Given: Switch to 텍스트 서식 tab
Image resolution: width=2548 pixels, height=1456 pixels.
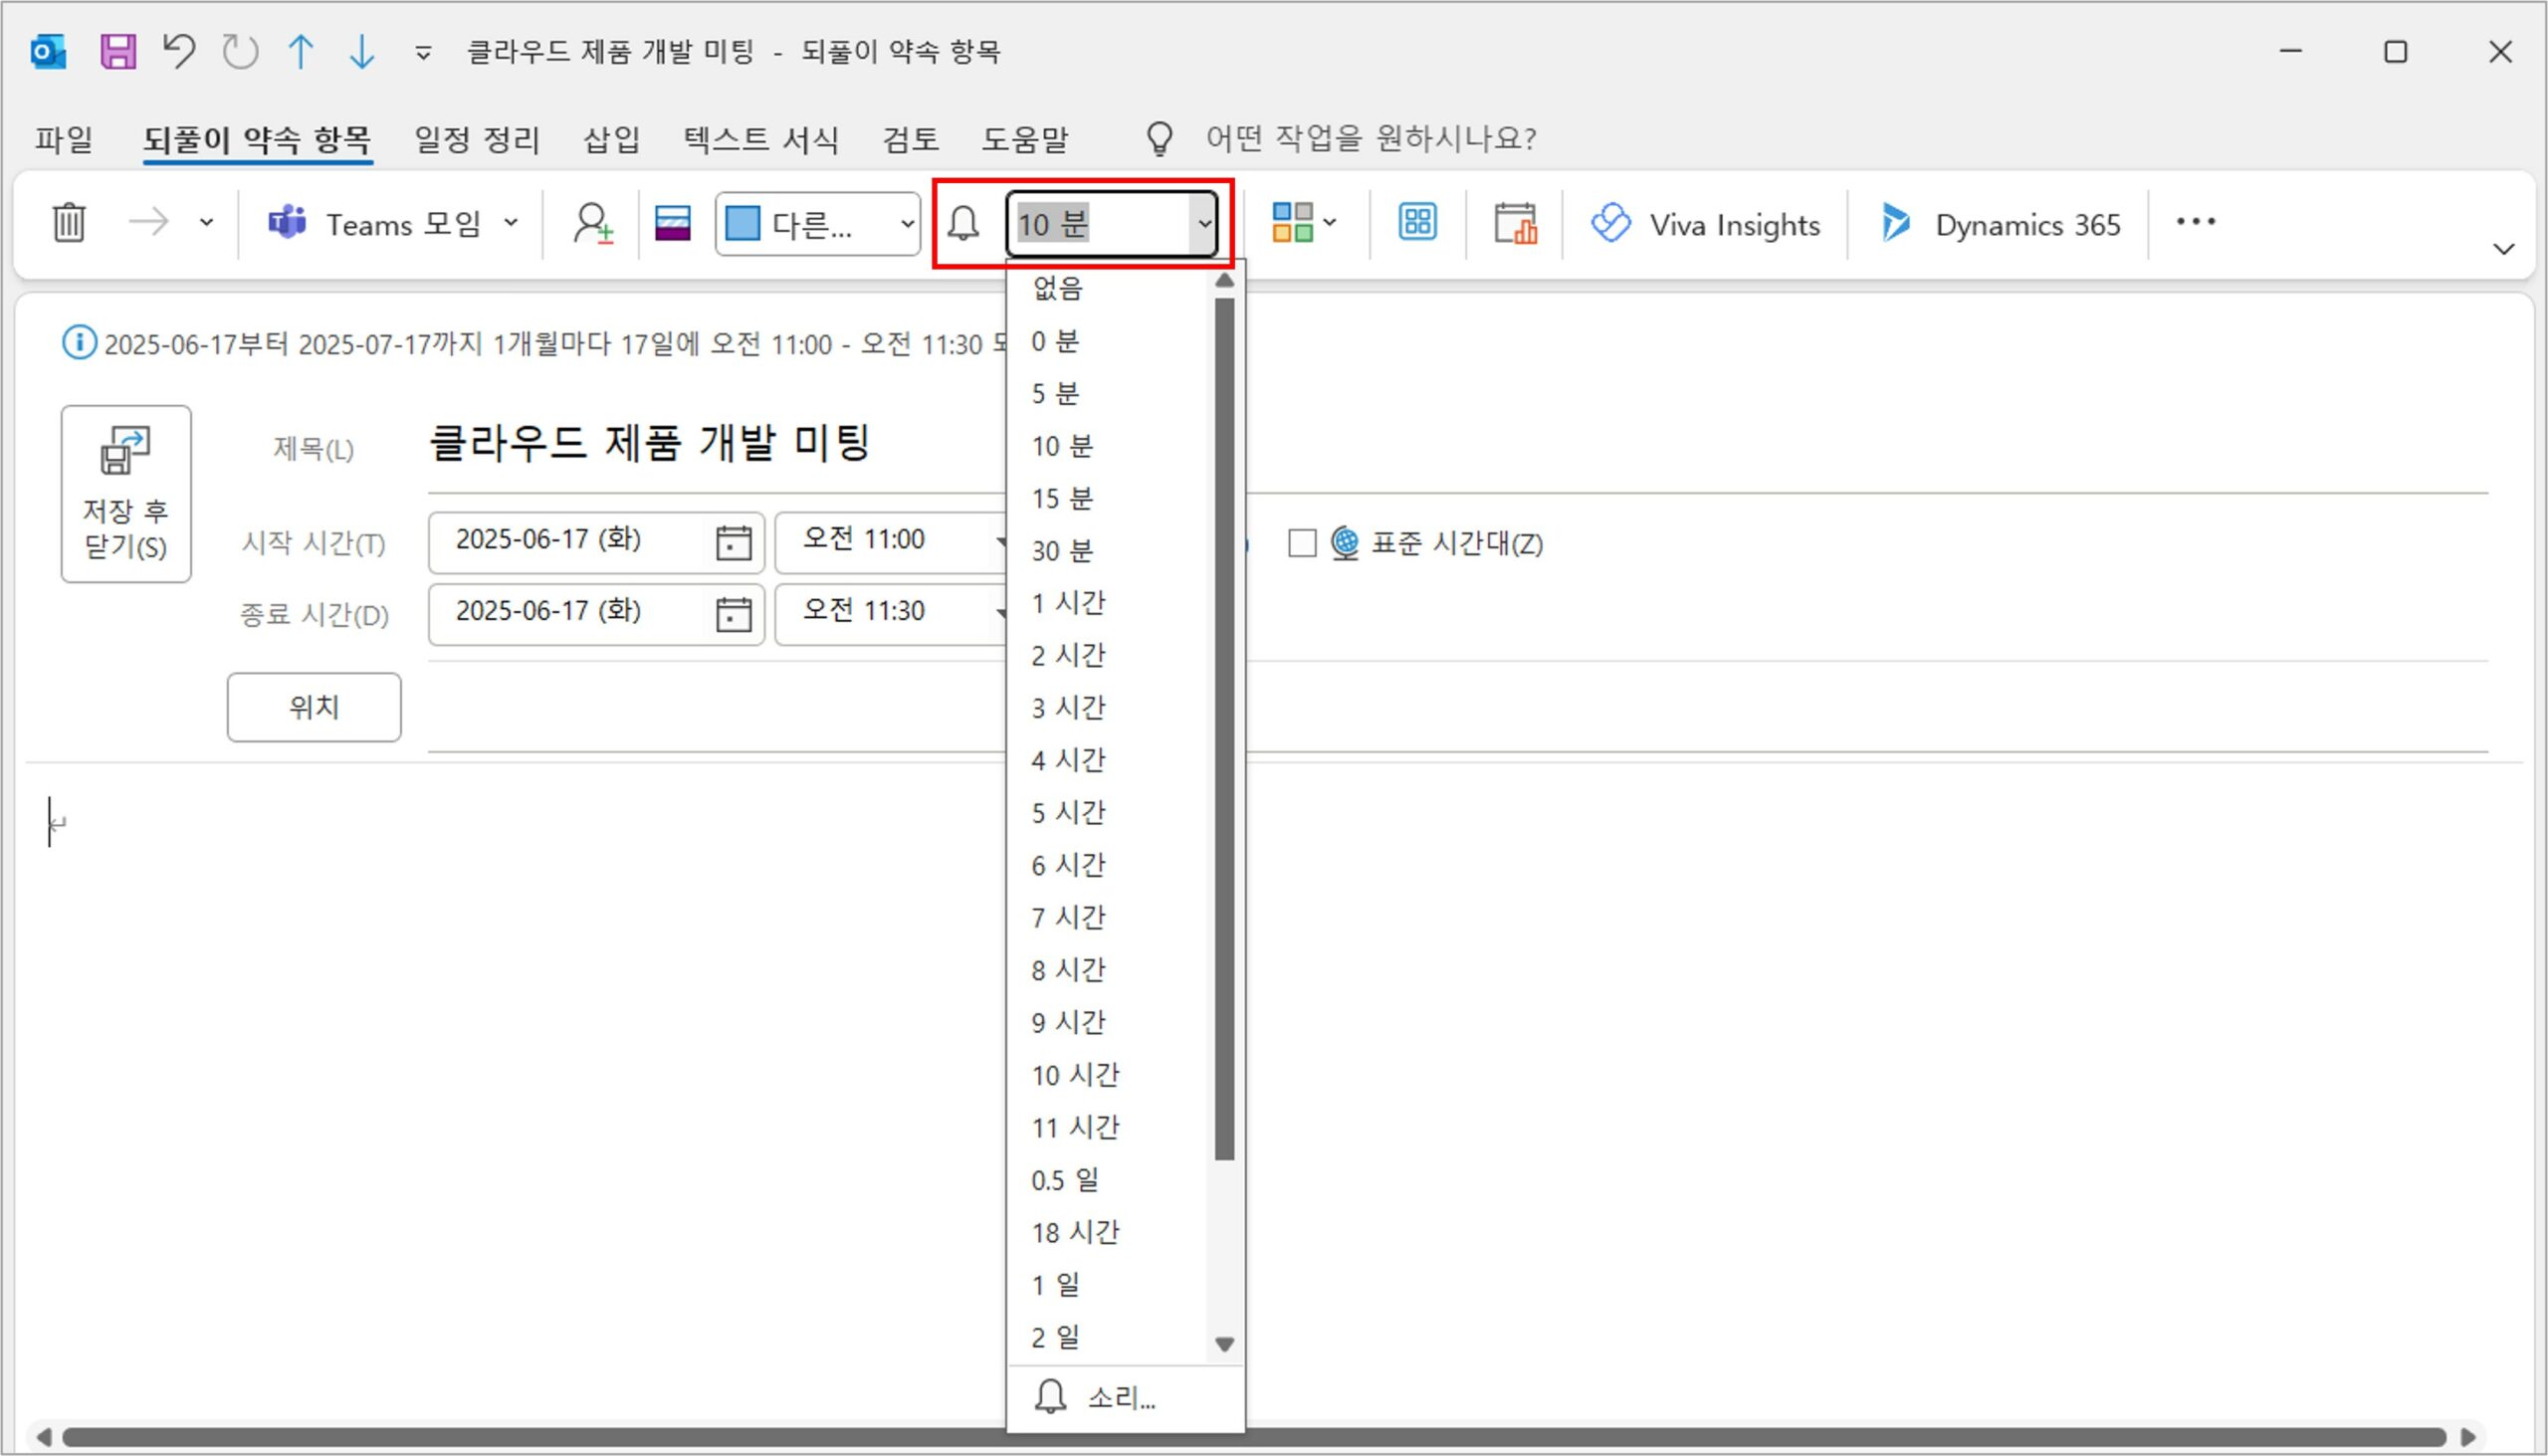Looking at the screenshot, I should coord(760,138).
